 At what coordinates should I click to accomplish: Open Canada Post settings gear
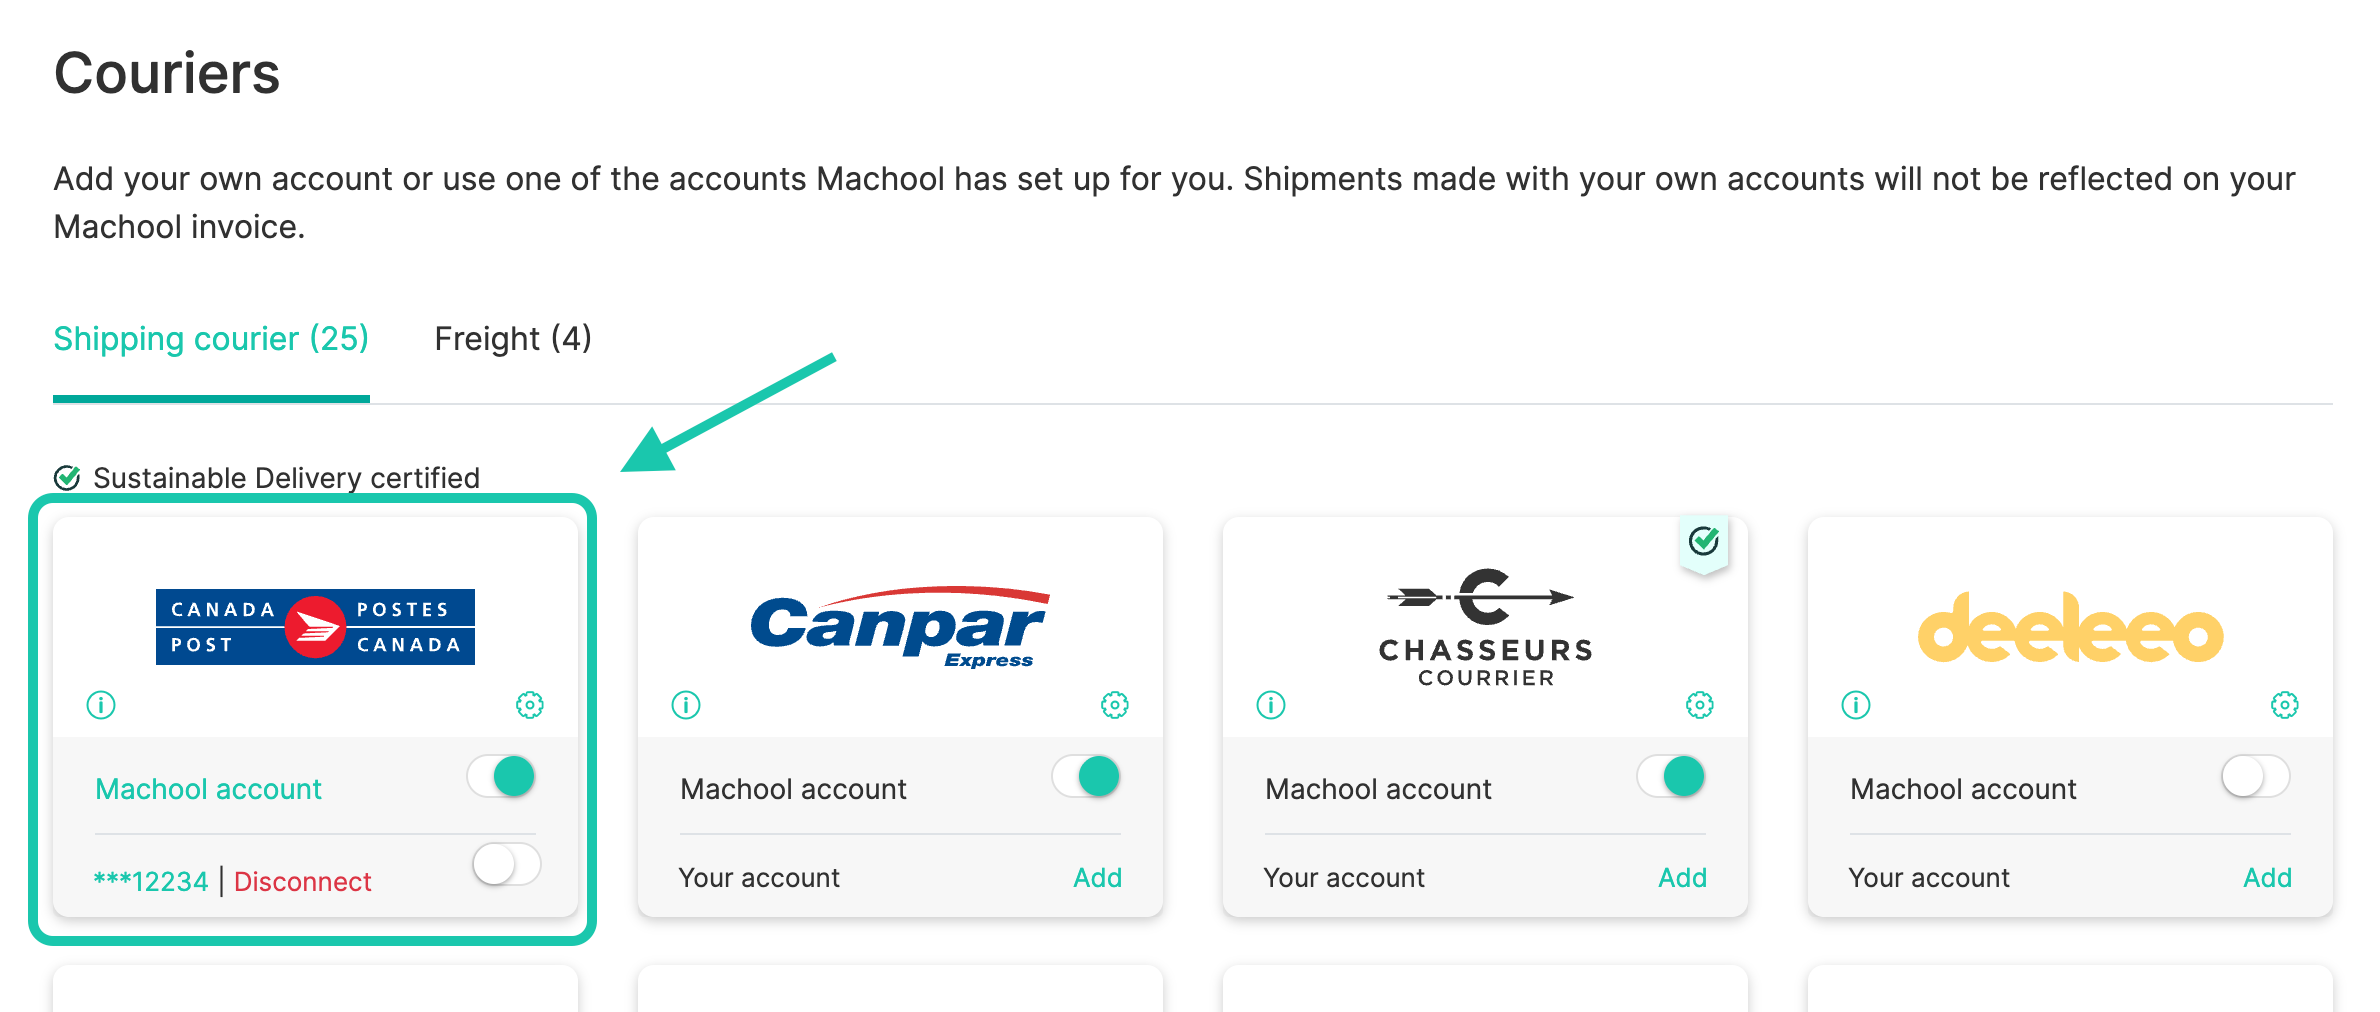click(529, 705)
